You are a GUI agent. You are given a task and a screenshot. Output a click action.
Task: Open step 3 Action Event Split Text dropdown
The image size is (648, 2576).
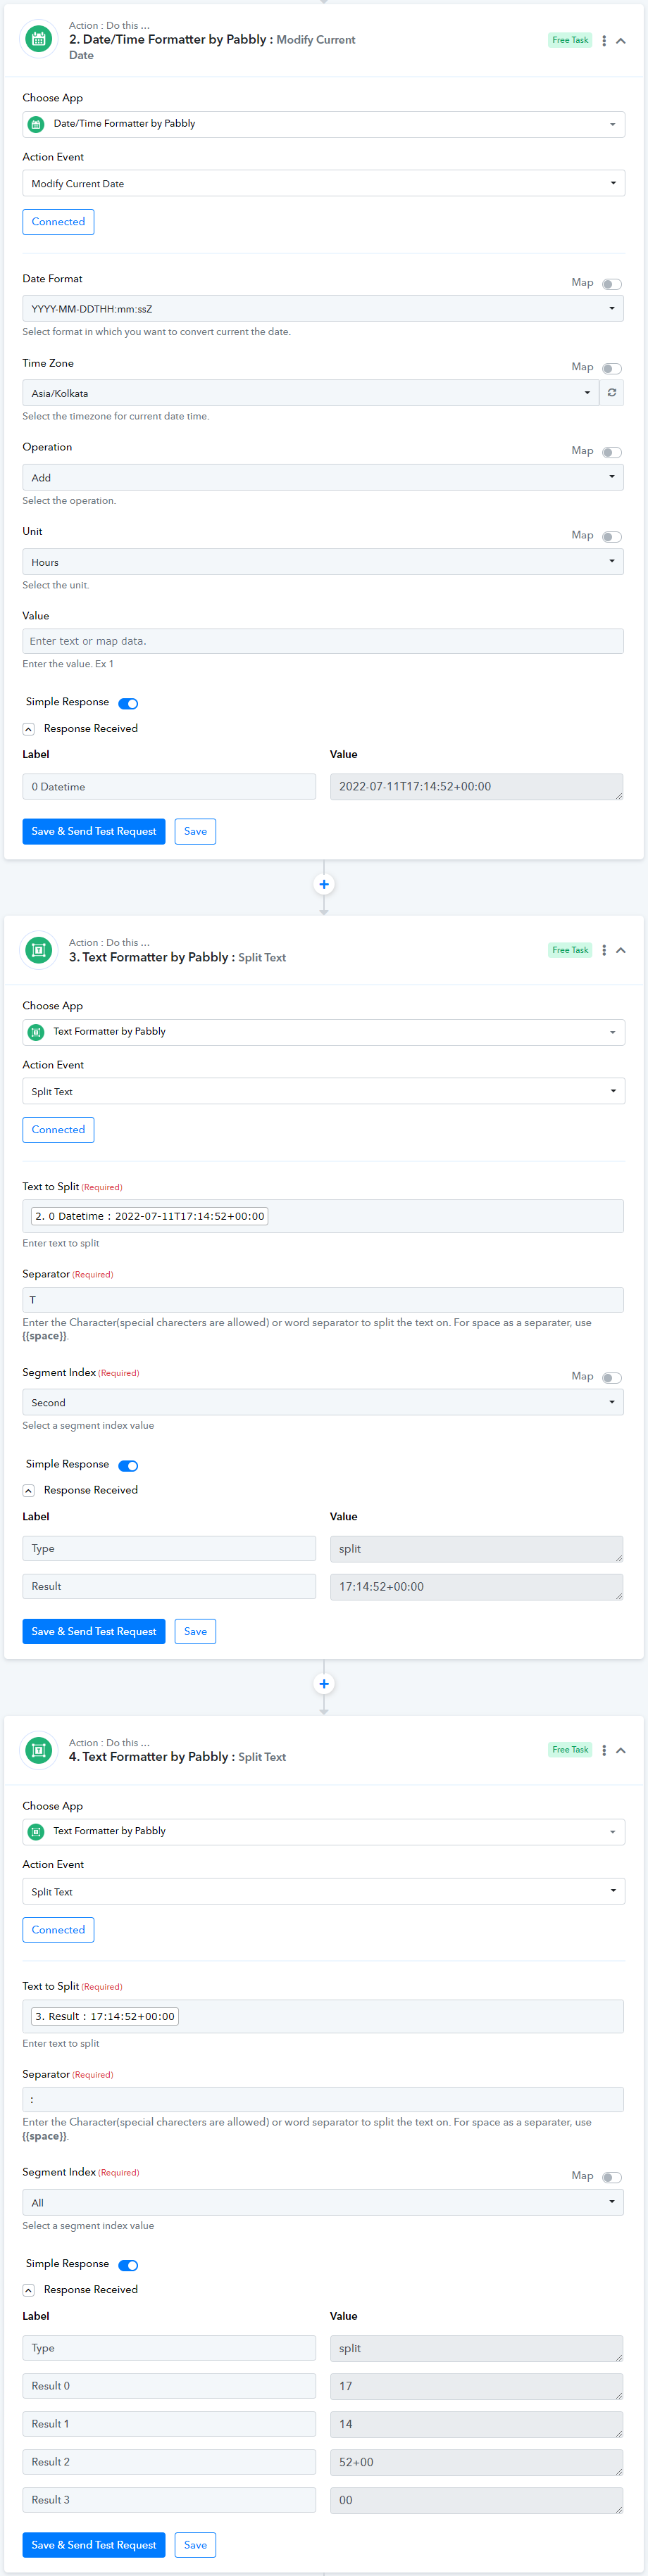[x=324, y=1091]
